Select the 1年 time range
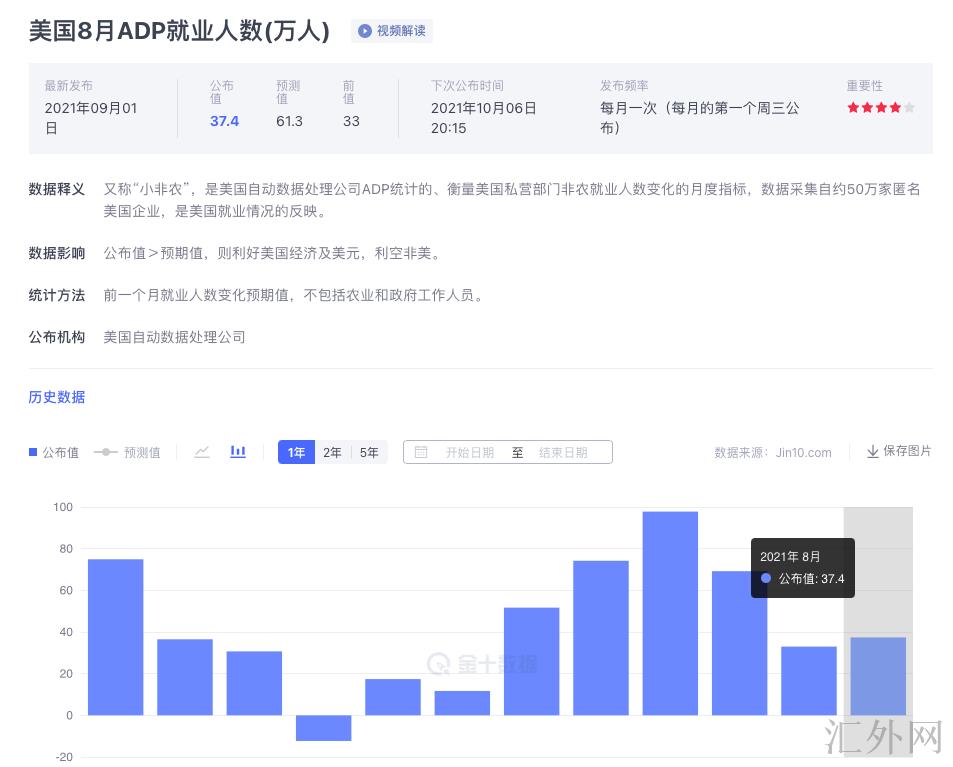The image size is (953, 767). [296, 452]
